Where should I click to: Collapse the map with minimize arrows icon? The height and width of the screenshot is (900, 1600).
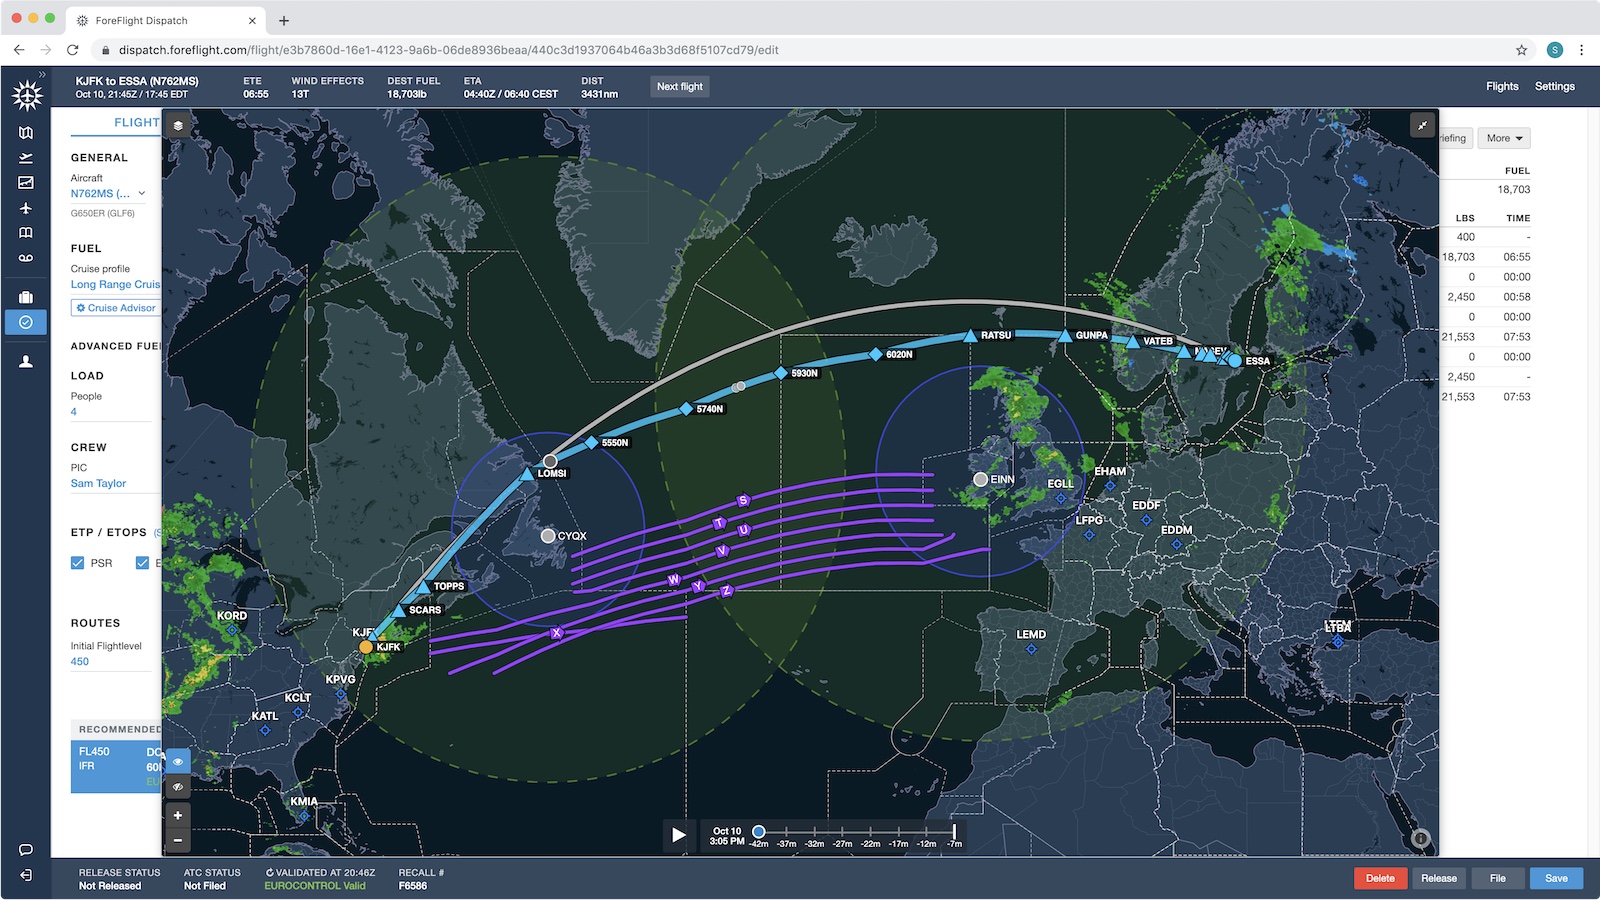(1422, 125)
